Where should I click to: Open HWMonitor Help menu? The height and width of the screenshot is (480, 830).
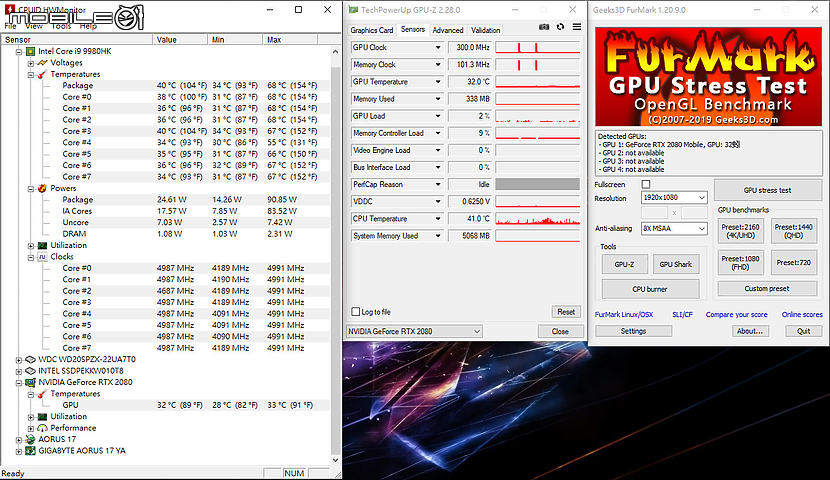pyautogui.click(x=88, y=26)
